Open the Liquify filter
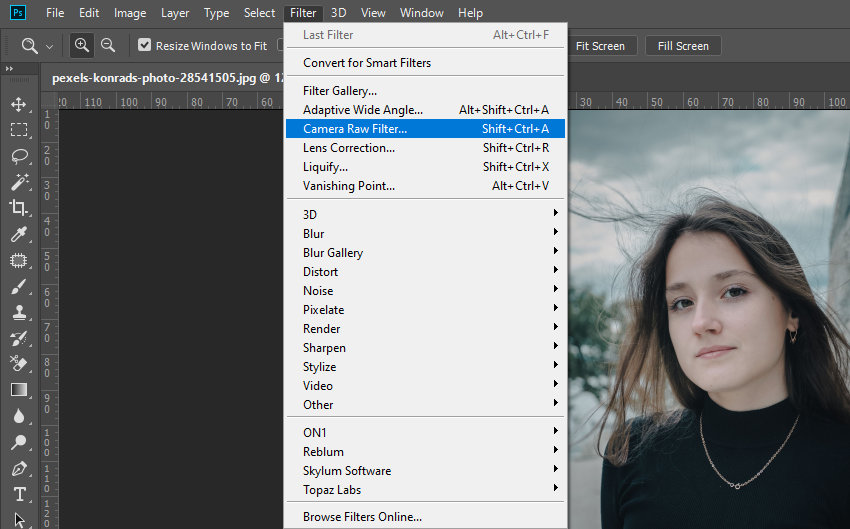The width and height of the screenshot is (850, 529). tap(426, 166)
